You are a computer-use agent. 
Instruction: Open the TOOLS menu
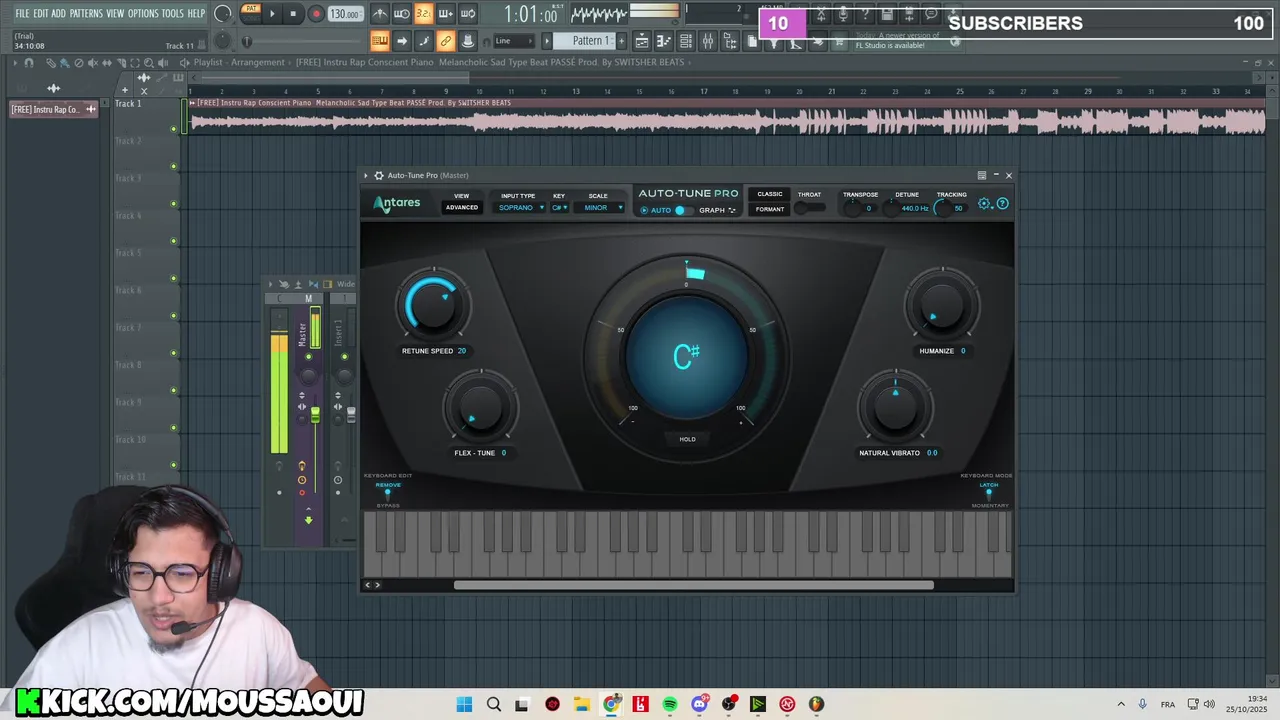click(173, 14)
